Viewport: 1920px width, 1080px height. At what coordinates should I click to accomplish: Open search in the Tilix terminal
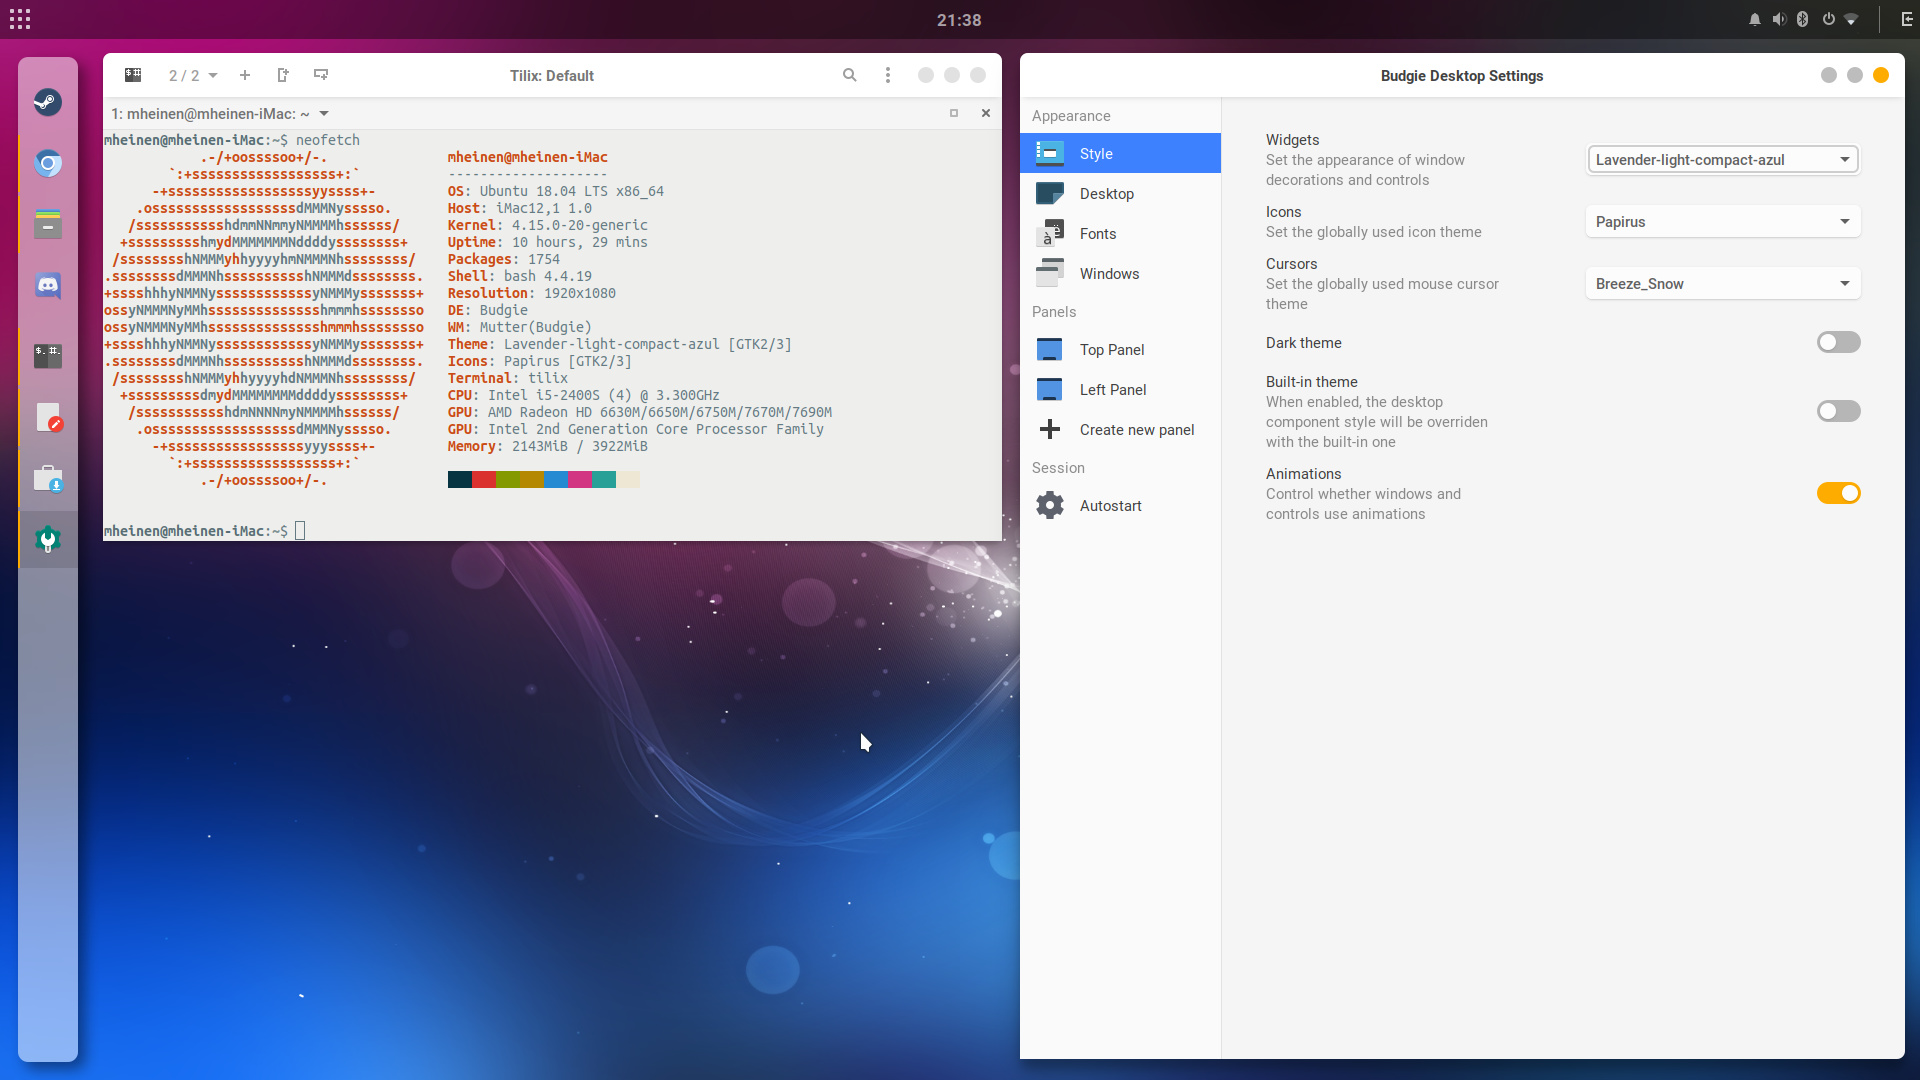(849, 75)
